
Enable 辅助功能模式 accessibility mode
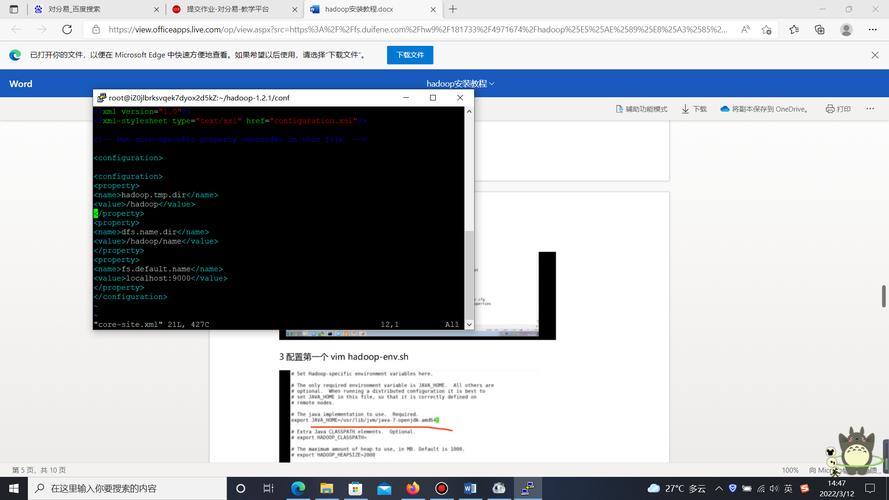click(x=641, y=109)
